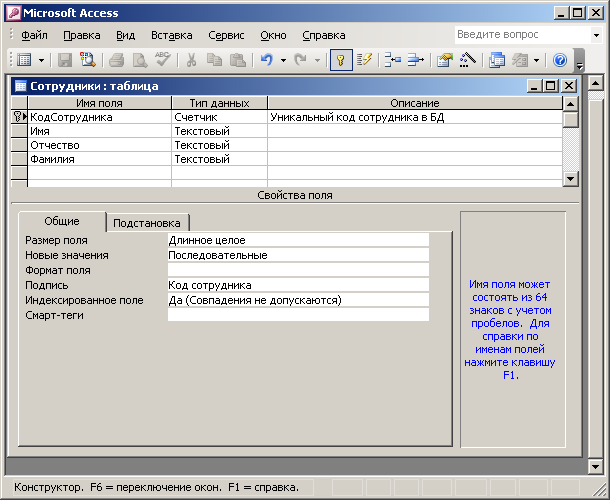Click the Redo arrow icon
This screenshot has height=500, width=610.
[300, 60]
